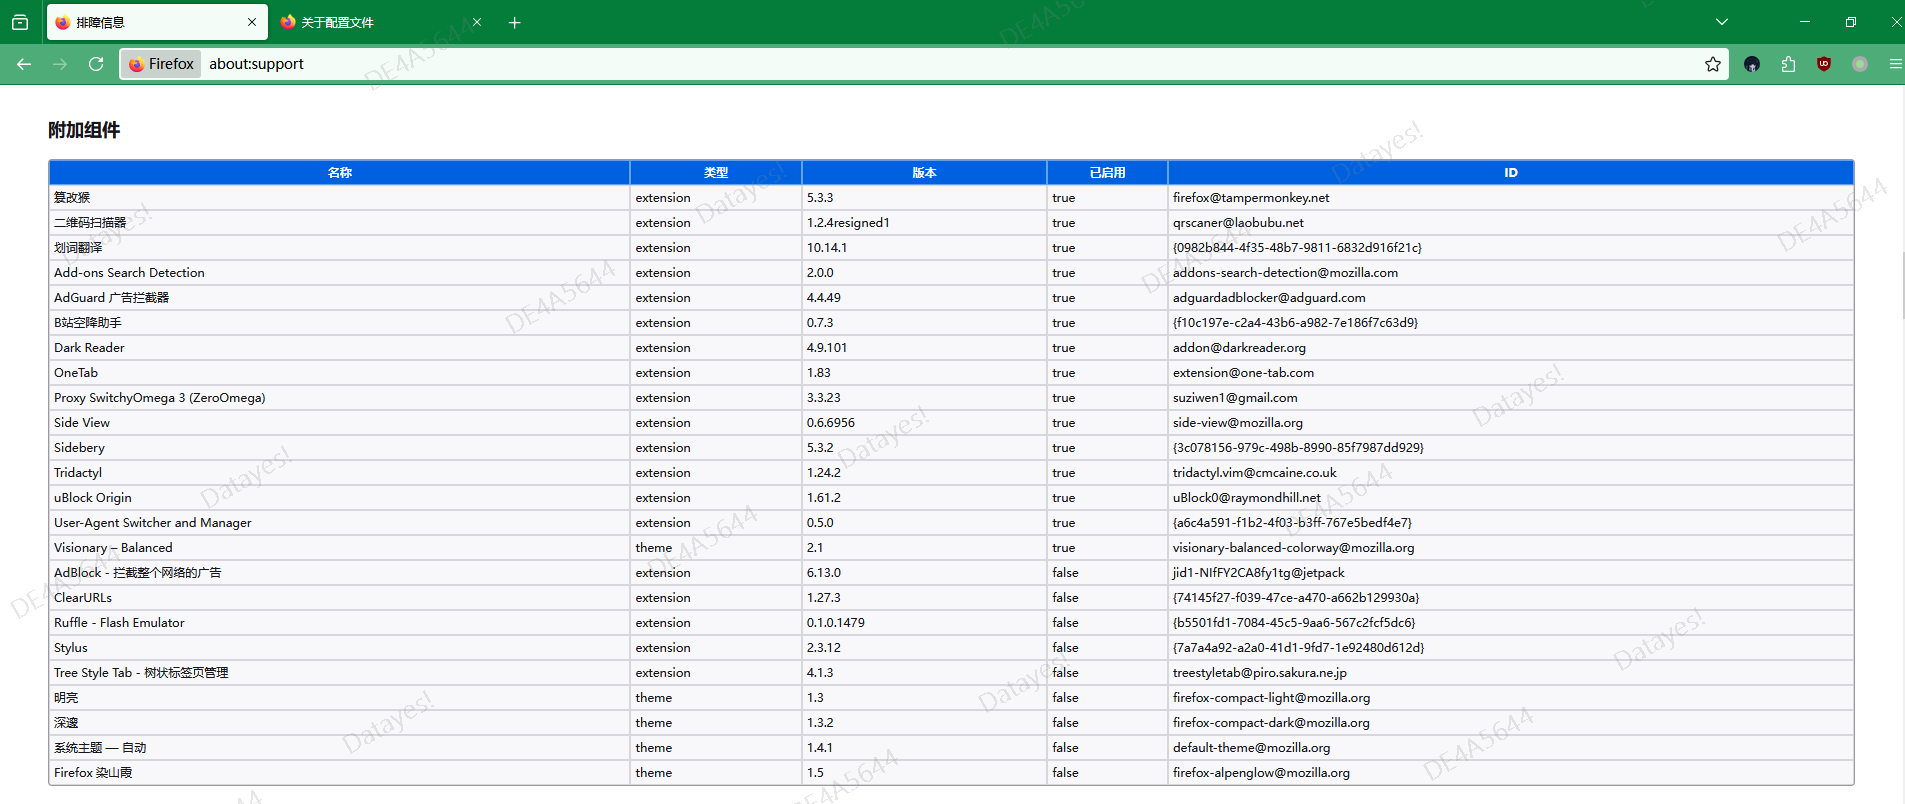Click the round avatar extension icon
Image resolution: width=1905 pixels, height=804 pixels.
tap(1752, 64)
